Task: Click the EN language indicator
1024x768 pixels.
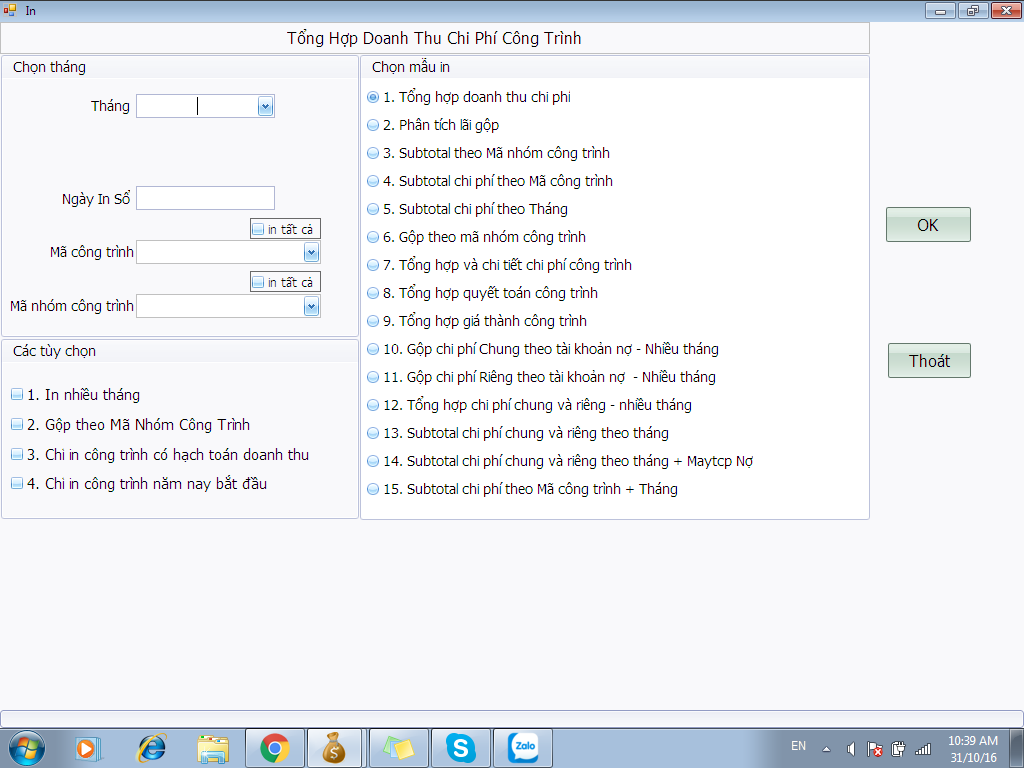Action: [798, 746]
